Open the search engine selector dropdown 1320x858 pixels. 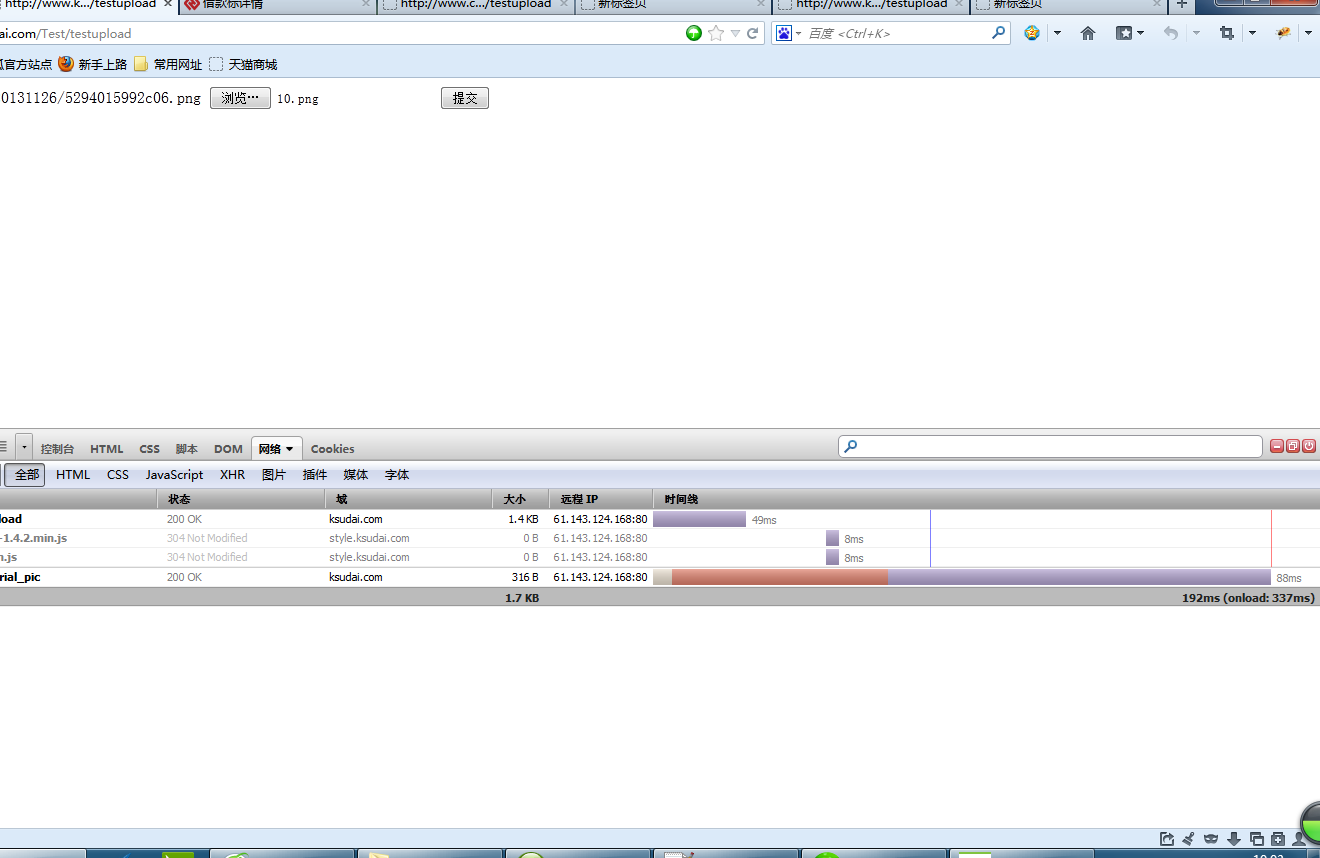pos(798,34)
